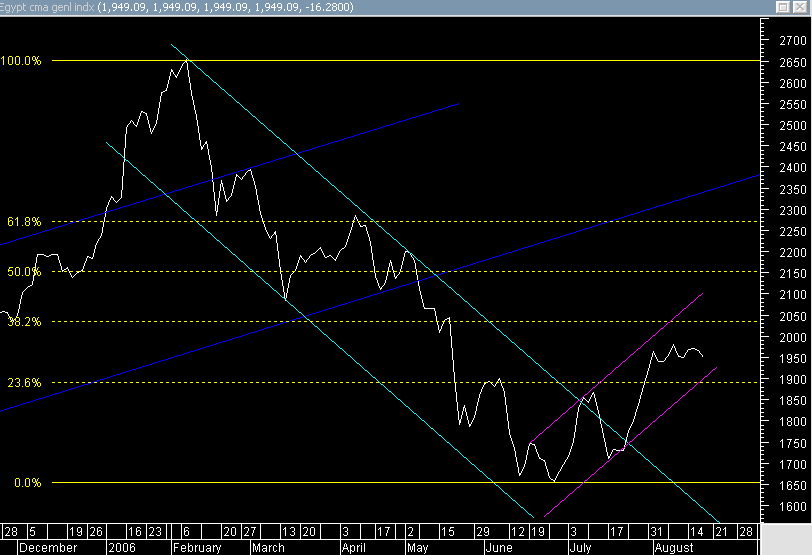Click the price values in the title bar
The image size is (812, 555).
[x=225, y=7]
